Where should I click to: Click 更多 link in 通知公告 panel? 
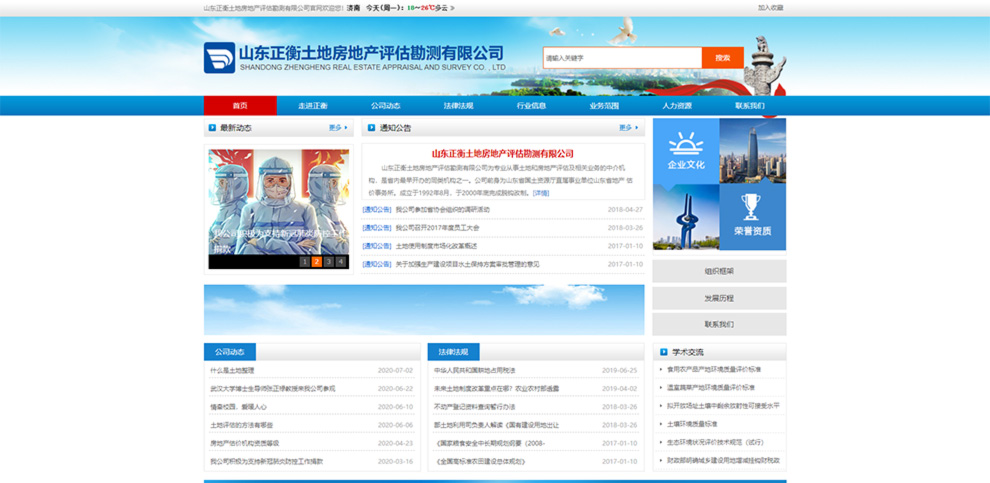pyautogui.click(x=628, y=128)
